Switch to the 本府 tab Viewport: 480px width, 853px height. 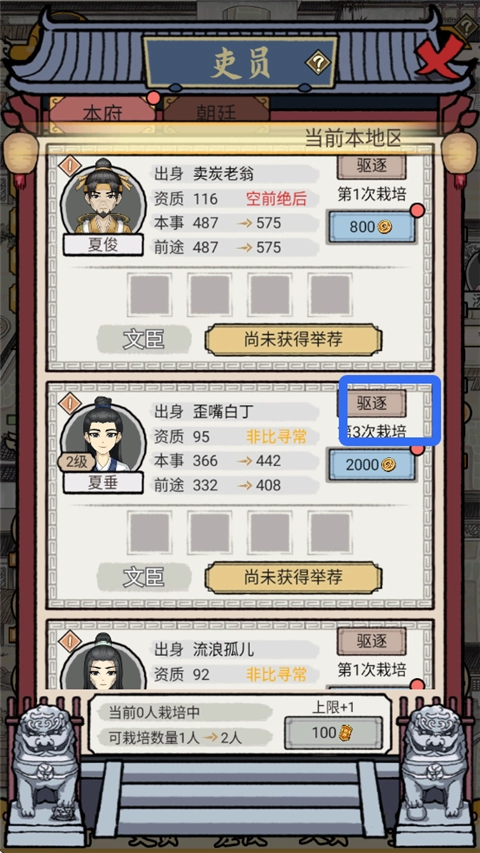(x=102, y=114)
